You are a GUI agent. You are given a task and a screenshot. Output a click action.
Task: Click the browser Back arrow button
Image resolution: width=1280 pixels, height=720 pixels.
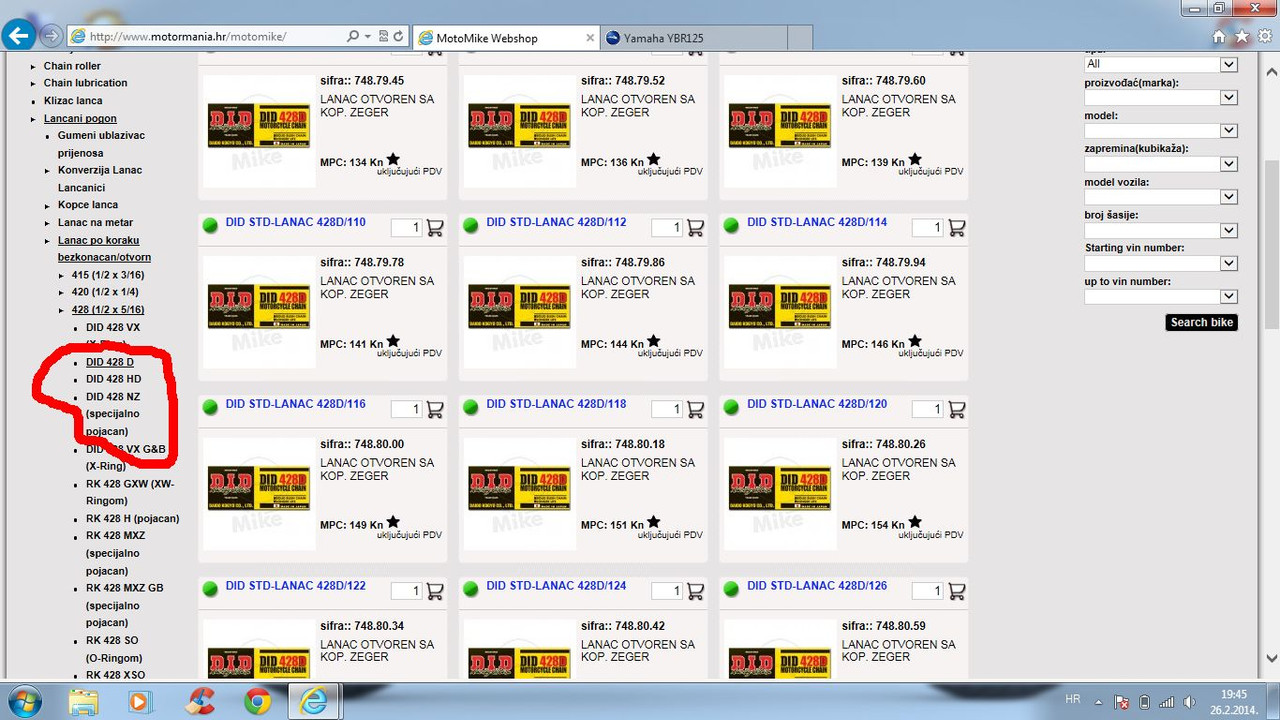(18, 36)
